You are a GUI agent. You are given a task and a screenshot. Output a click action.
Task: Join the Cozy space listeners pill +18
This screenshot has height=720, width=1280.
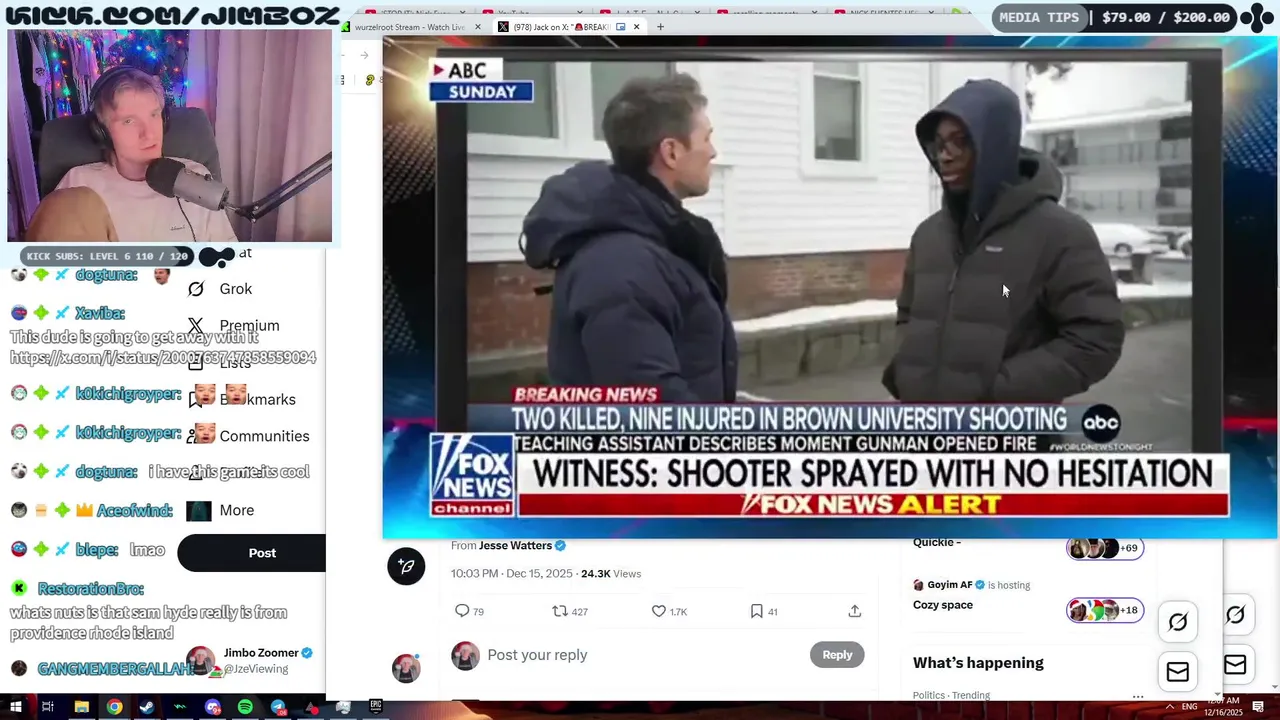[x=1105, y=610]
